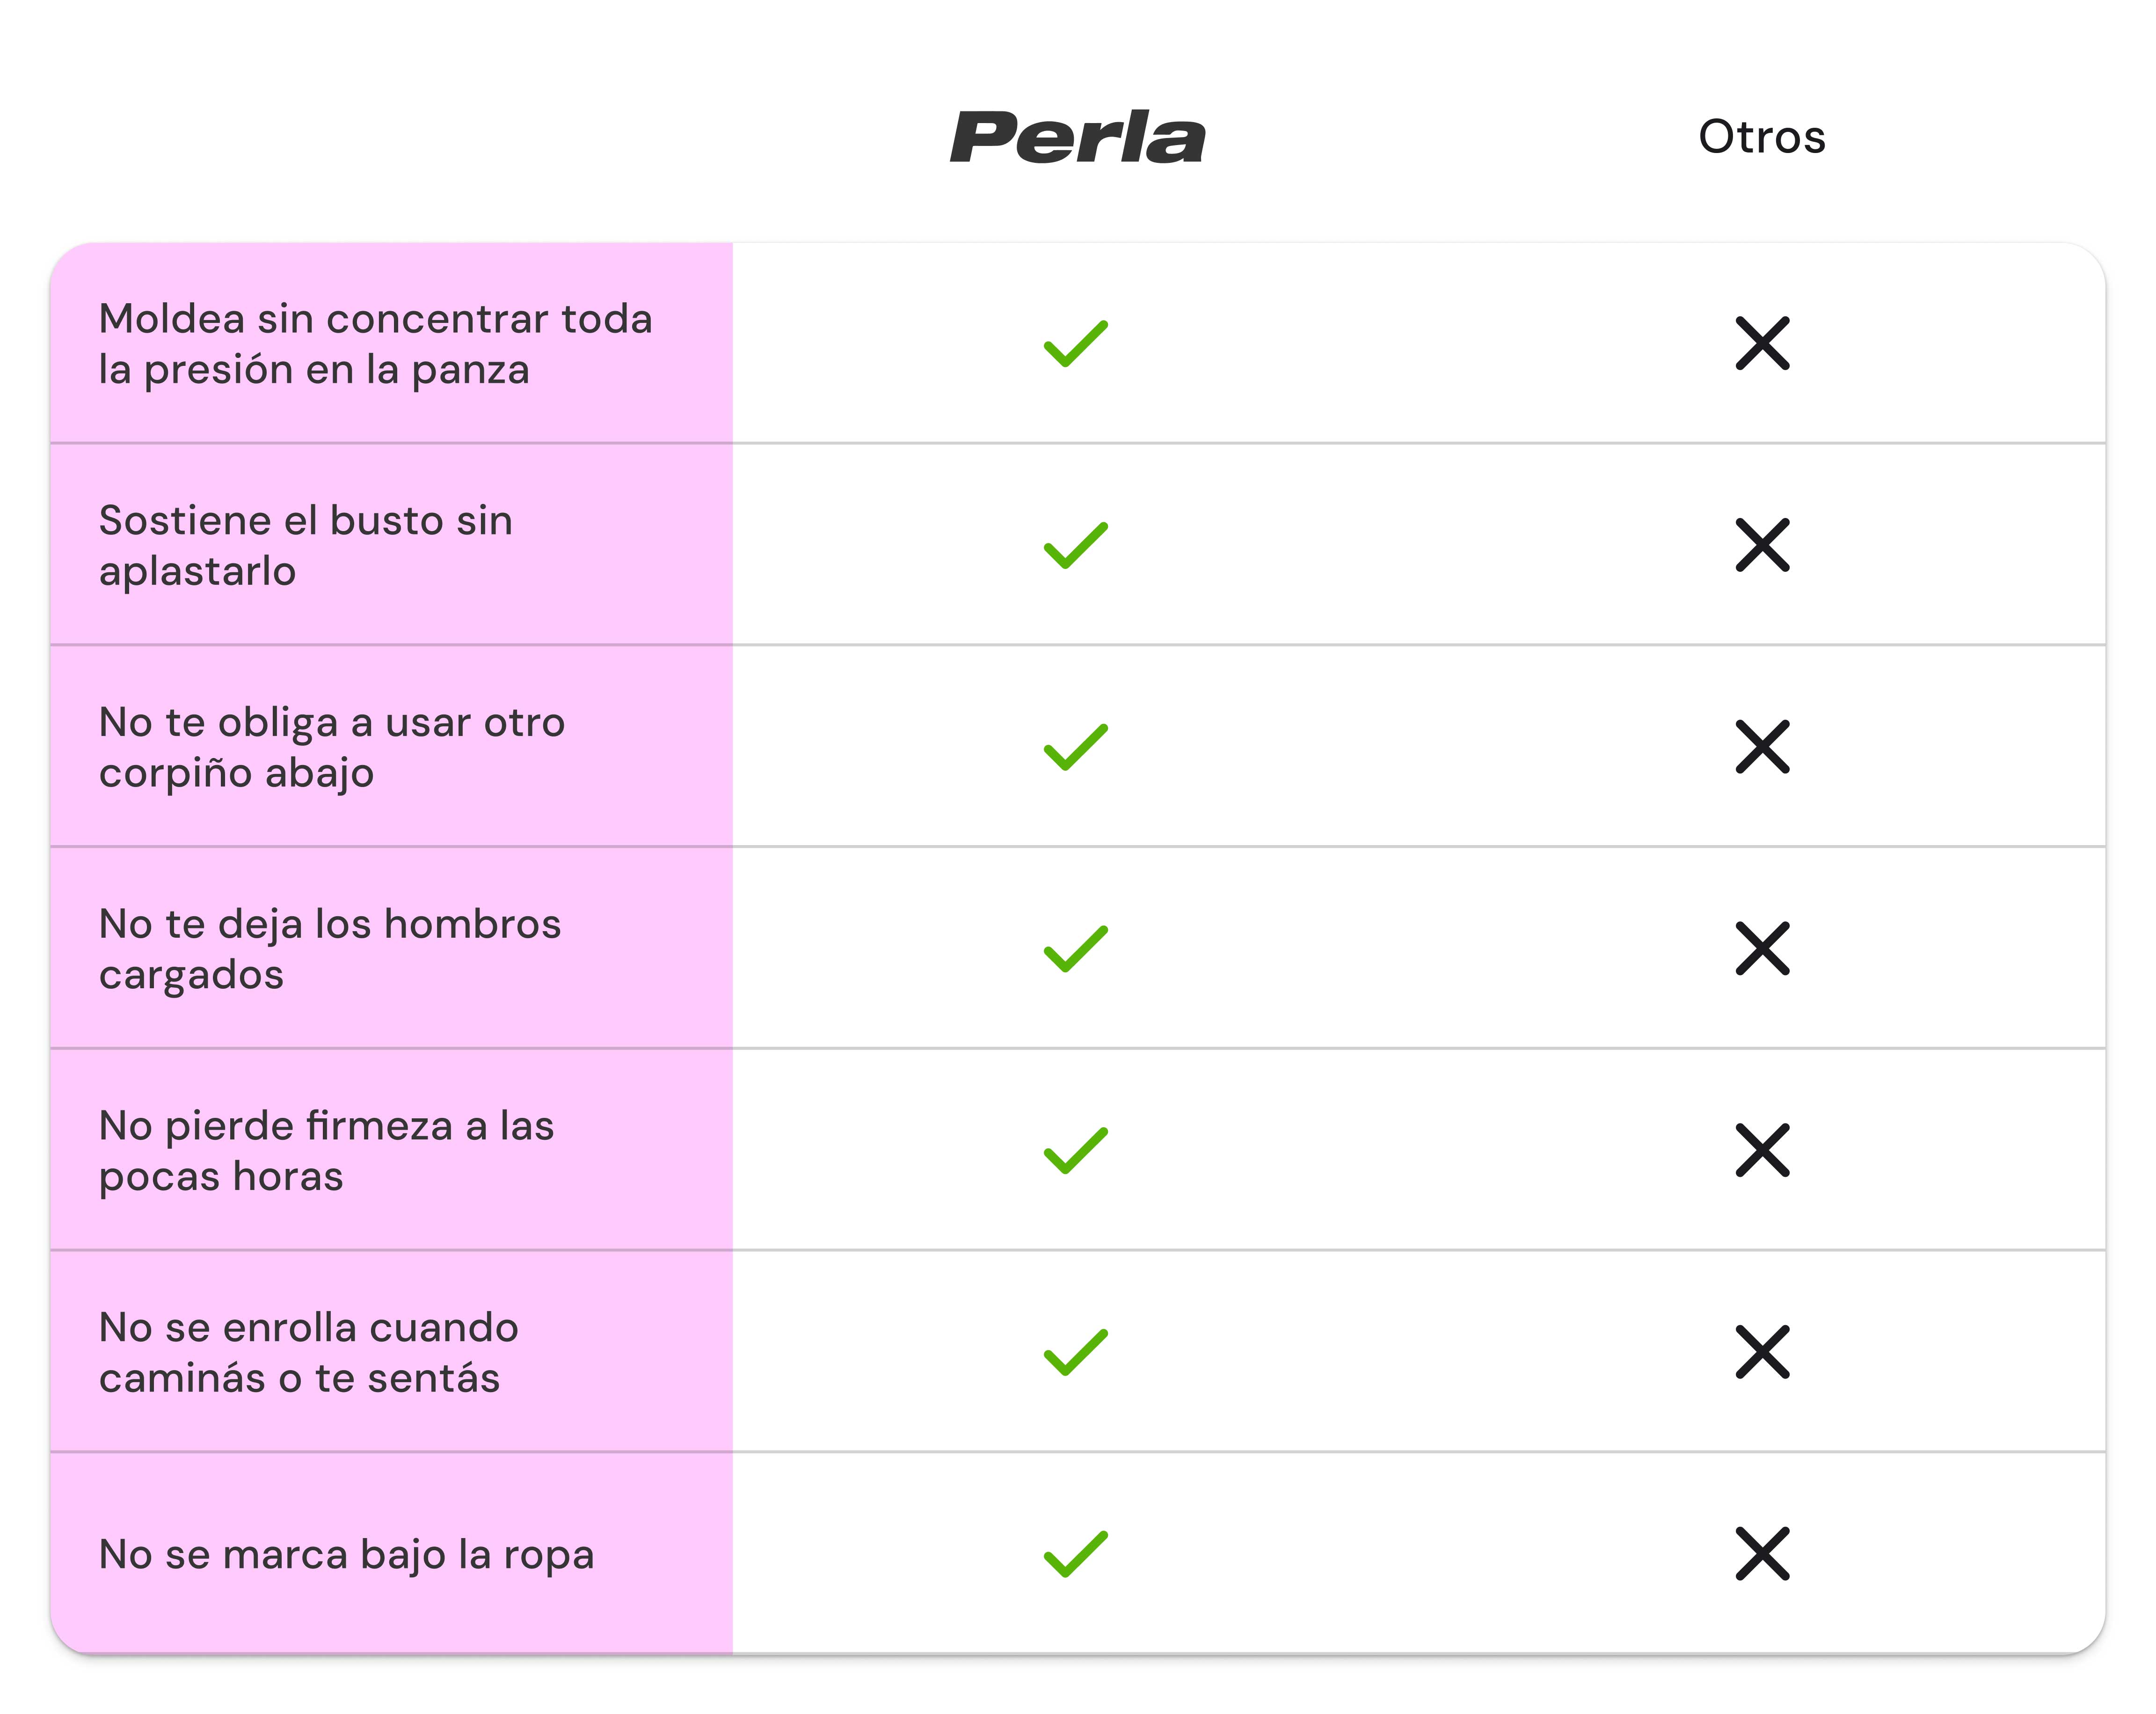Click black X for 'marca bajo la ropa' row
Image resolution: width=2156 pixels, height=1714 pixels.
[x=1762, y=1554]
